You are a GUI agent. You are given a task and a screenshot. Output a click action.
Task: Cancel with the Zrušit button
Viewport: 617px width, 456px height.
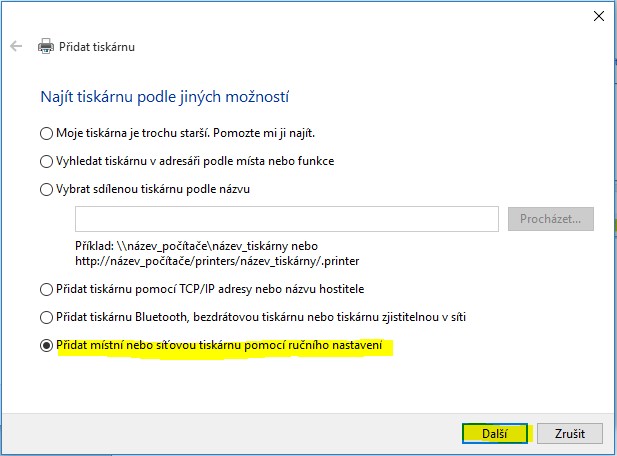point(569,434)
